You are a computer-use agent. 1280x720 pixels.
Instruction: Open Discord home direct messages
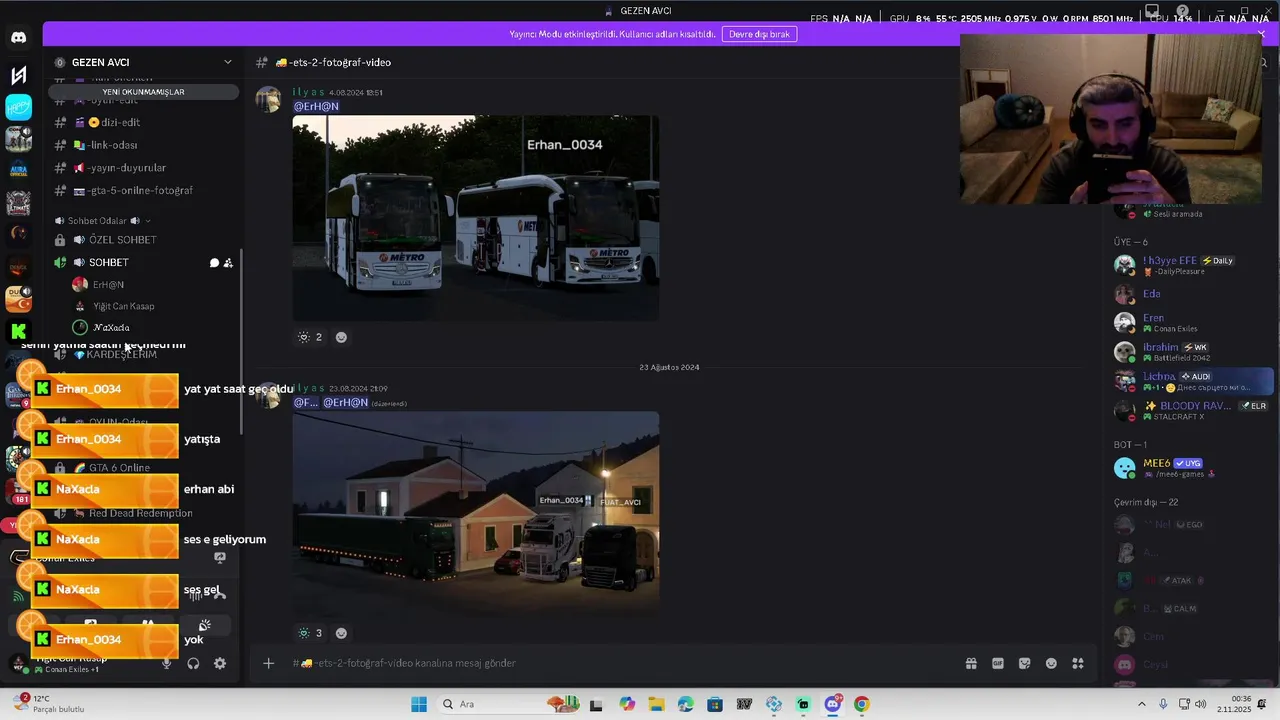(18, 37)
